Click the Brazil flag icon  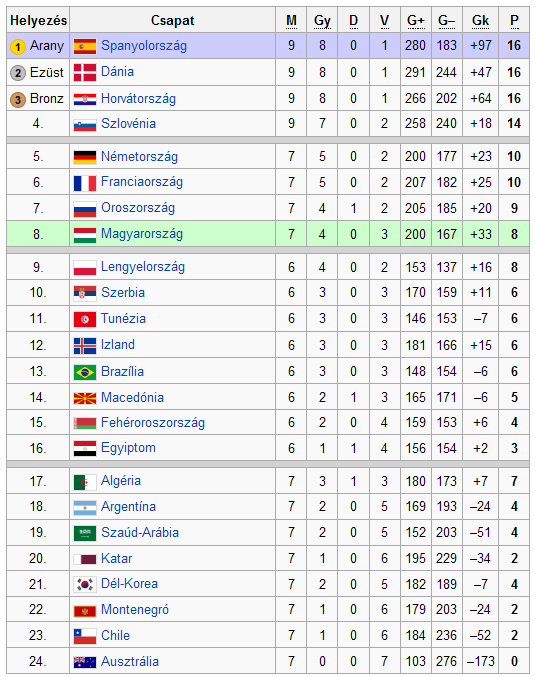click(x=85, y=372)
